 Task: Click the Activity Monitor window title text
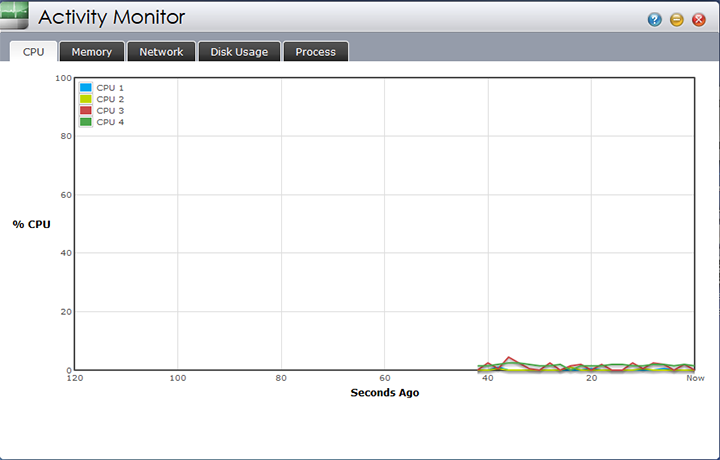click(x=111, y=17)
